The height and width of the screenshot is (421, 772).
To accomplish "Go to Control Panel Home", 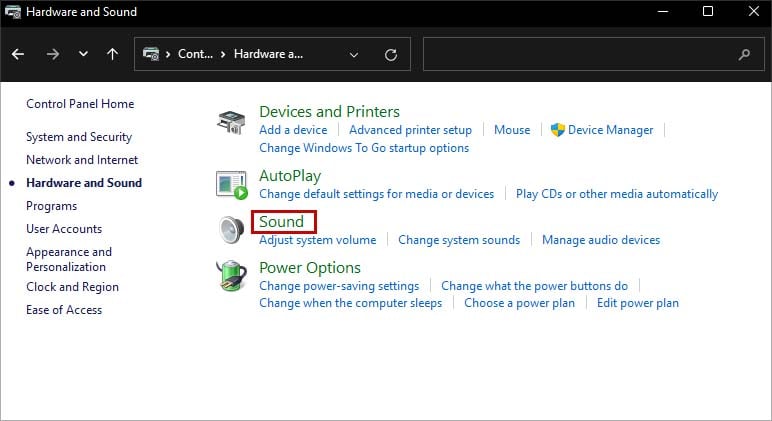I will point(80,104).
